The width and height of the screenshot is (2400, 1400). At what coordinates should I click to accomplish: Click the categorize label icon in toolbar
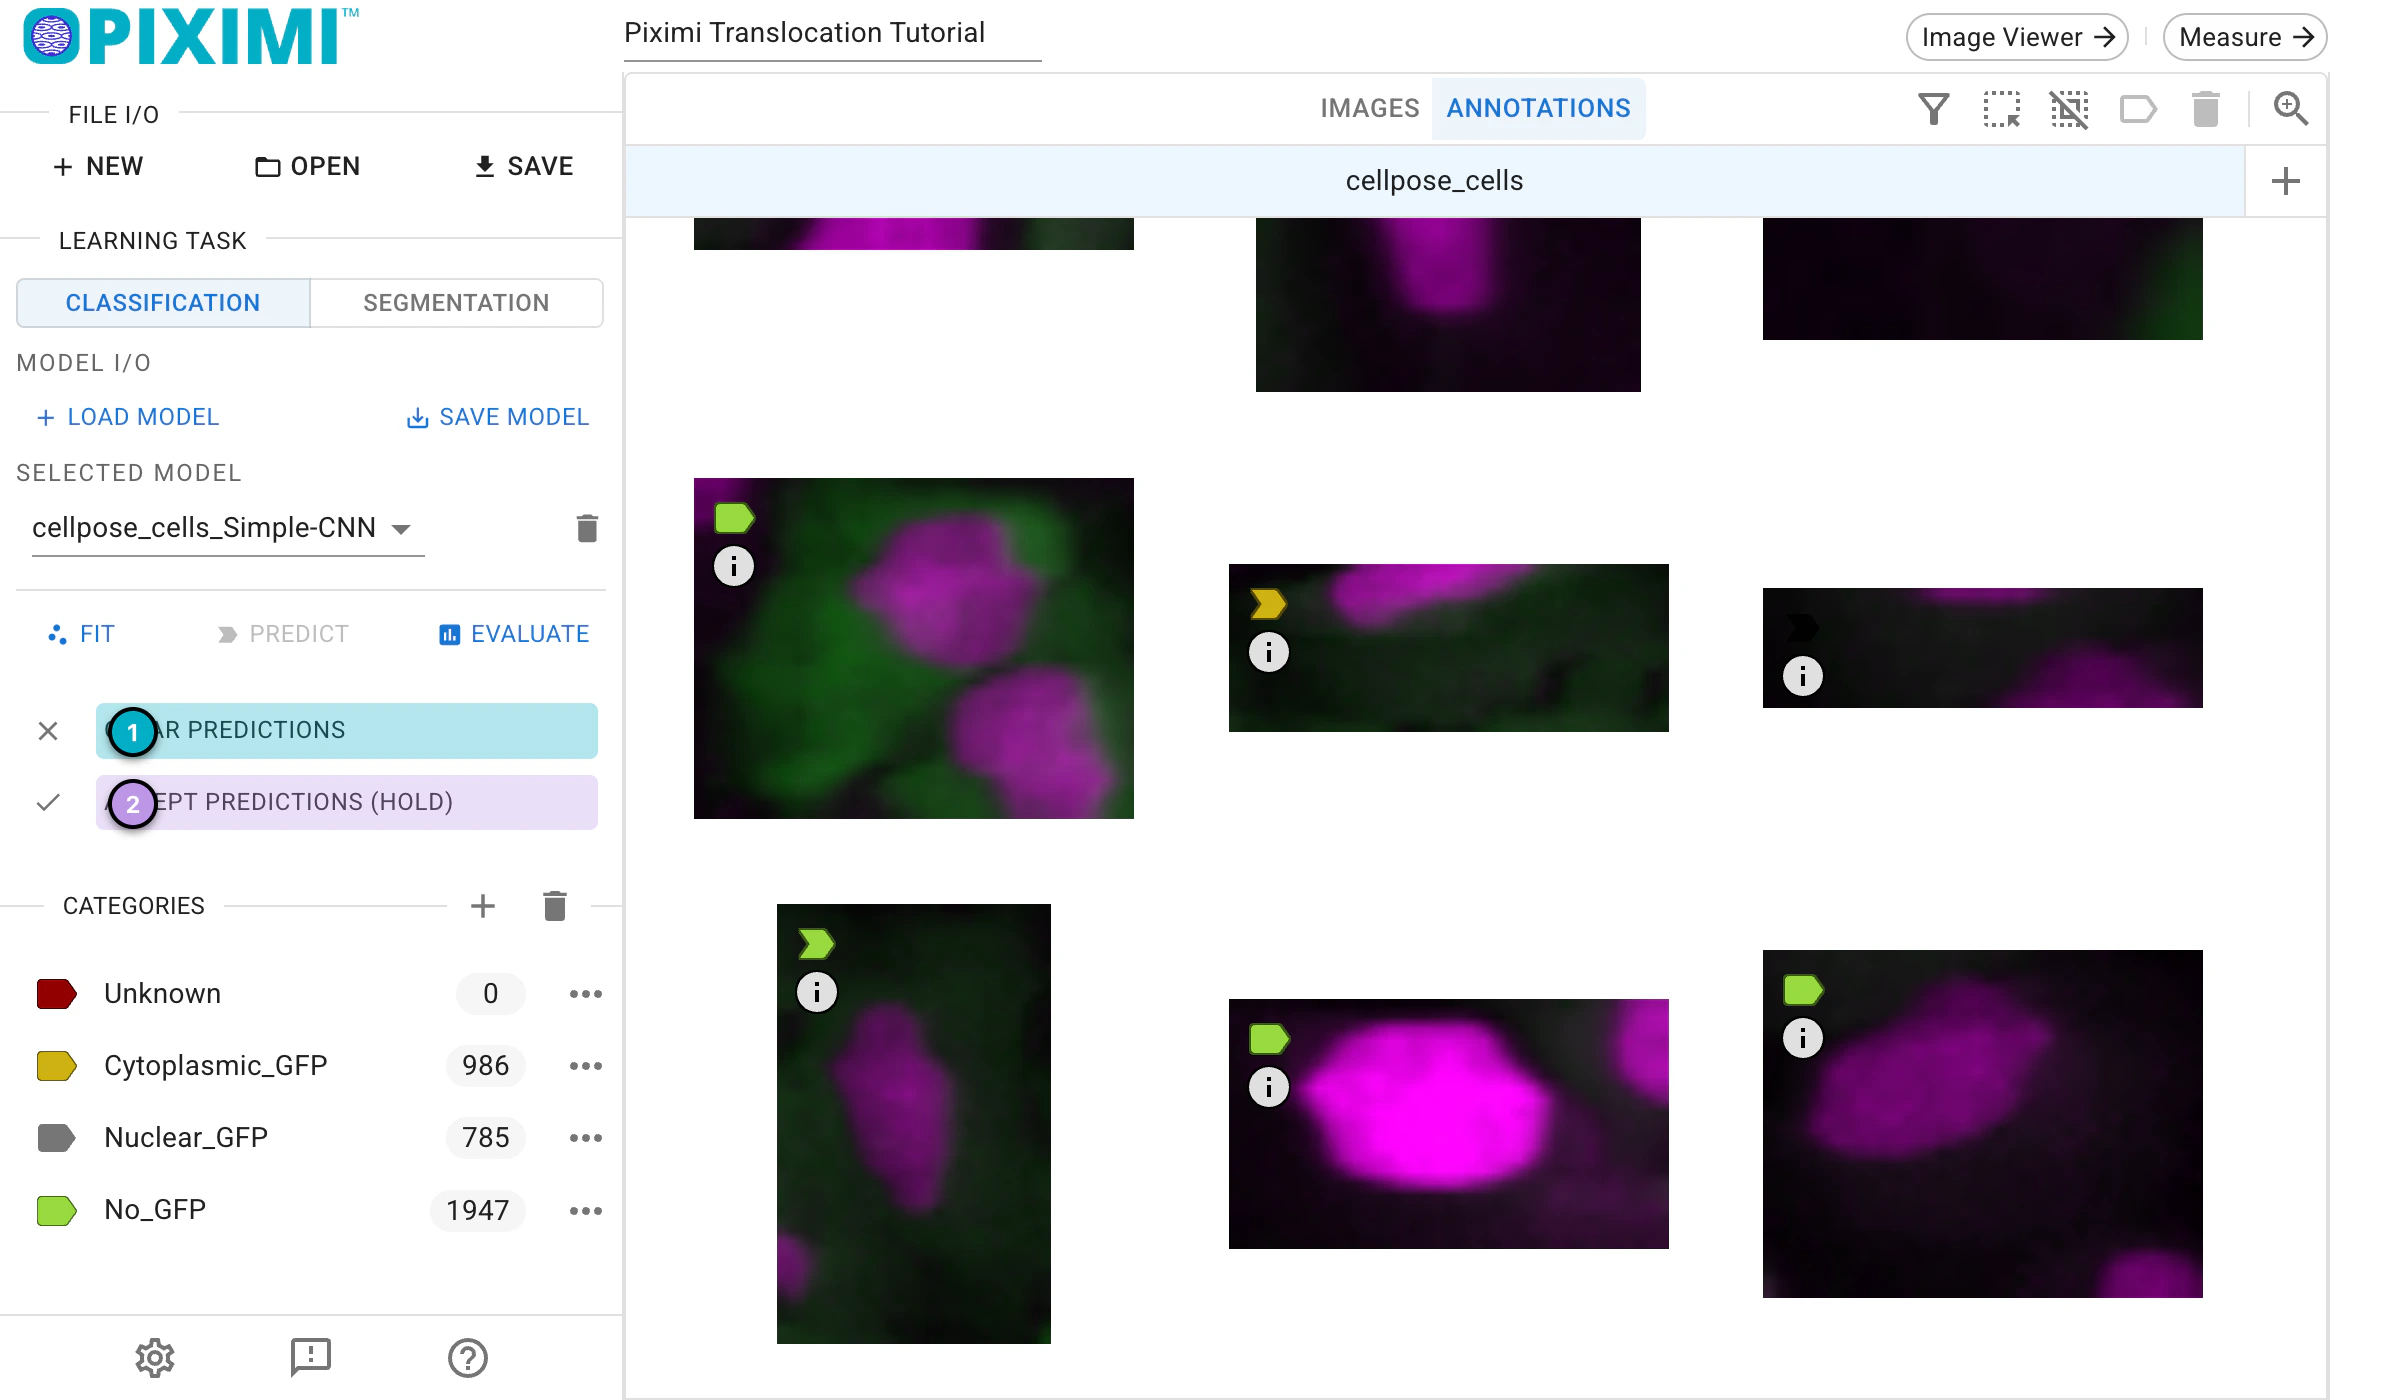coord(2138,108)
